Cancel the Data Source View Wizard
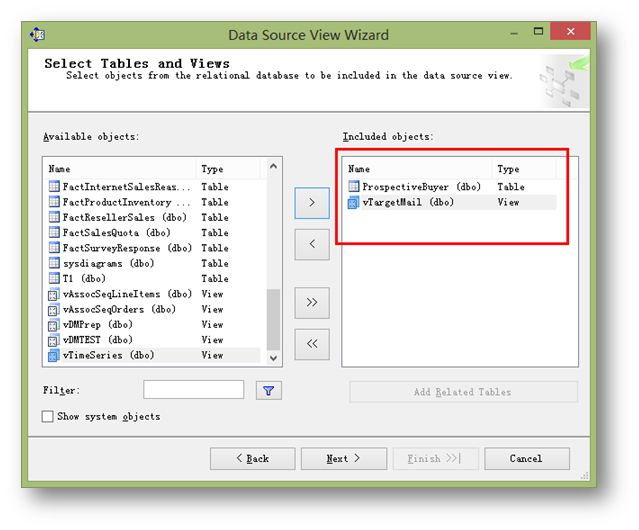 pos(527,459)
